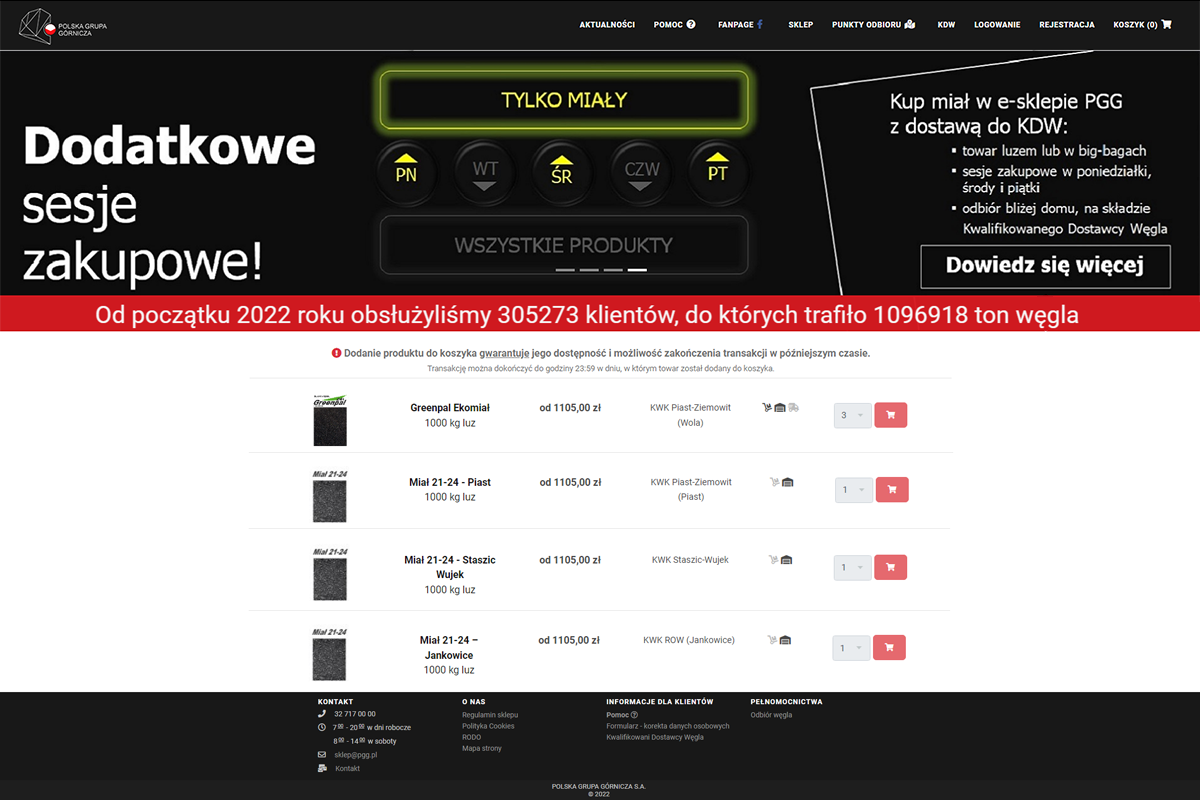Add Miał 21-24 - Staszic Wujek to cart

click(x=890, y=567)
